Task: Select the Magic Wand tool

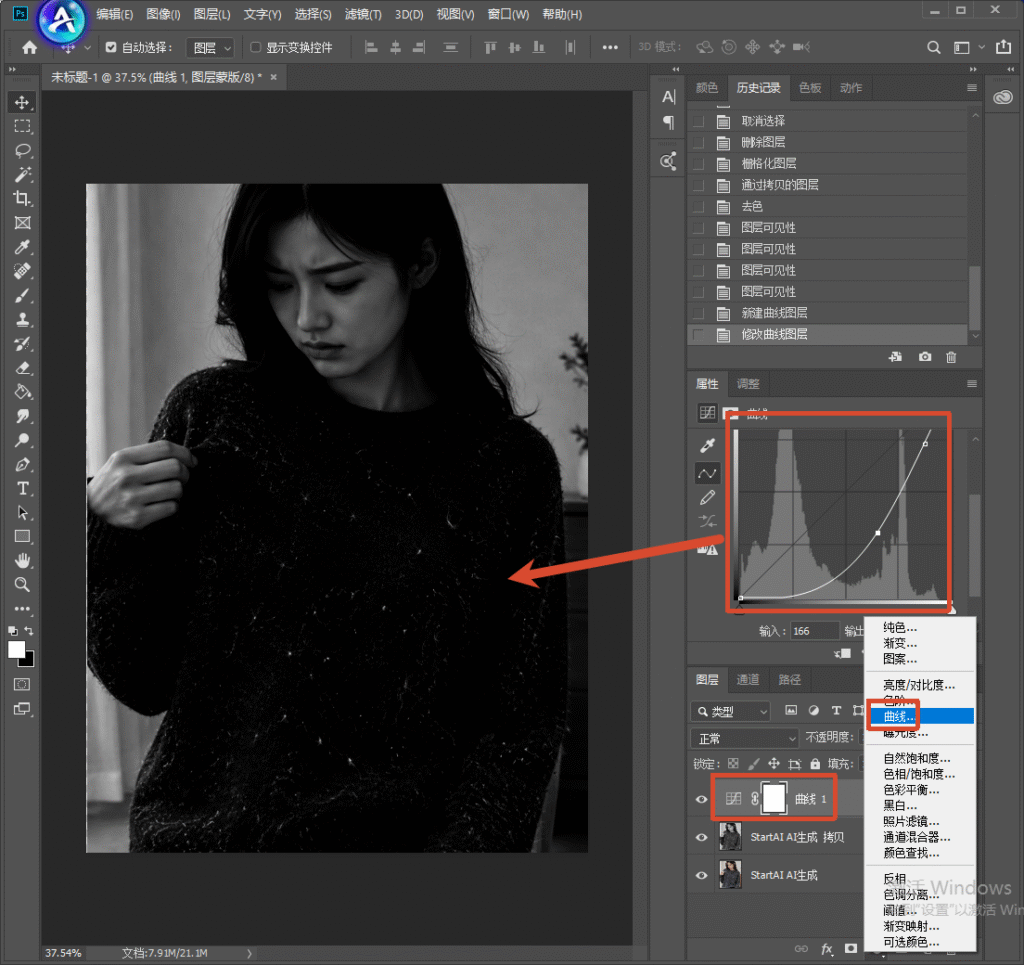Action: click(x=22, y=174)
